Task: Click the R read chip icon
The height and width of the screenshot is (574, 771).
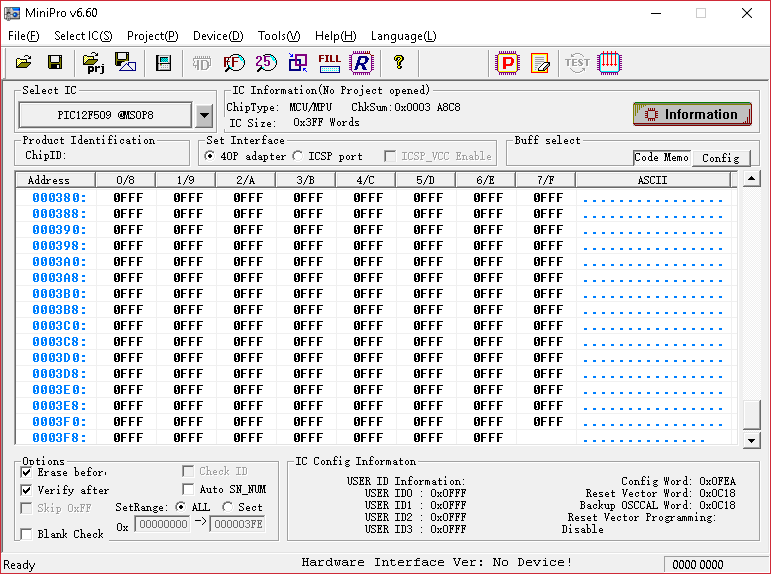Action: (360, 63)
